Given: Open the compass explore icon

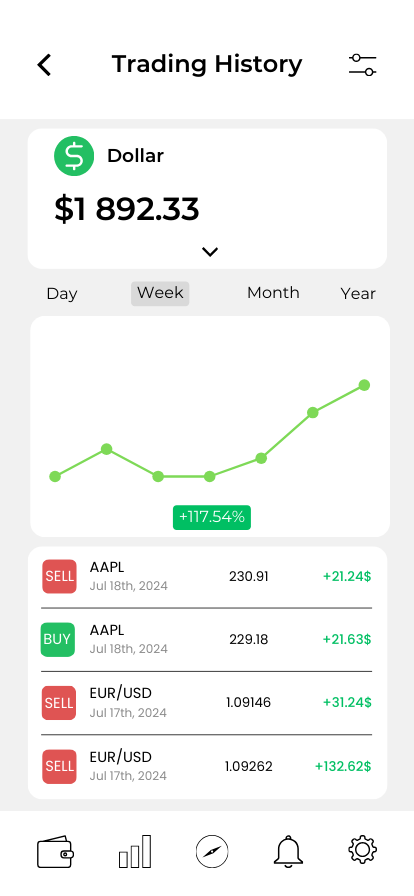Looking at the screenshot, I should 212,851.
